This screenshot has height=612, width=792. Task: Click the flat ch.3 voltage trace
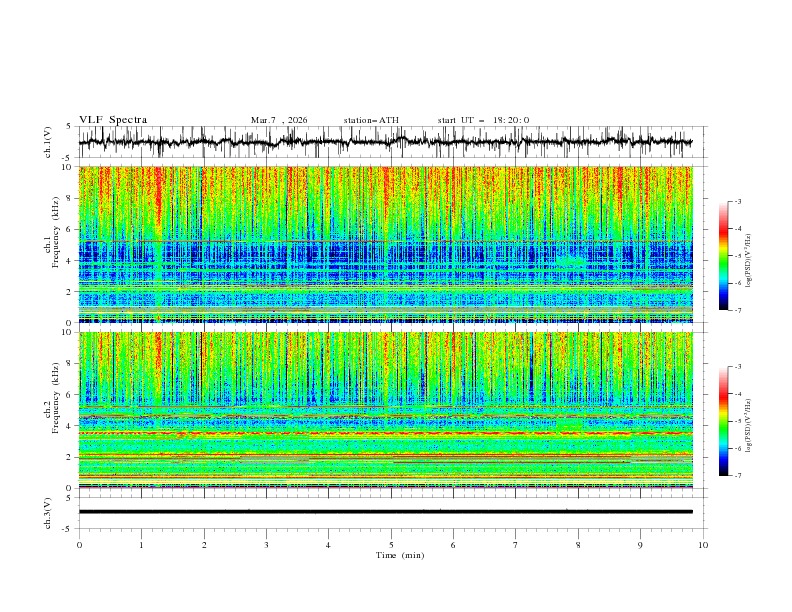385,512
